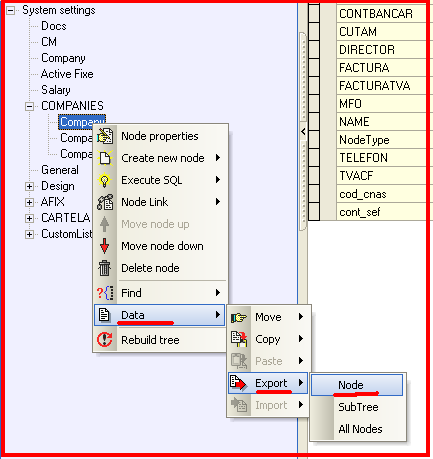Click the DIRECTOR field row
Screen dimensions: 433x459
381,50
